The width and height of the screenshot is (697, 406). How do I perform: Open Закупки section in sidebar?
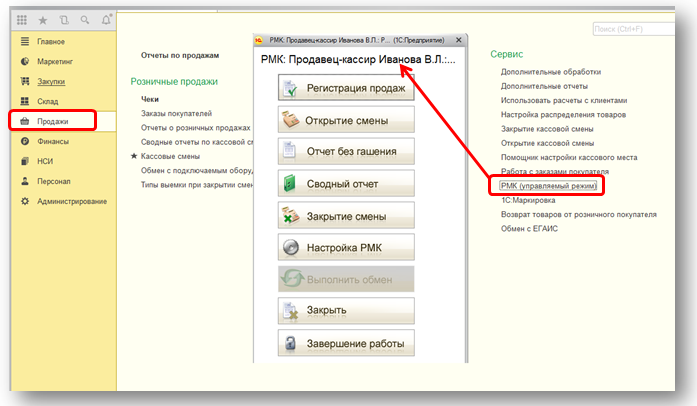[x=51, y=81]
